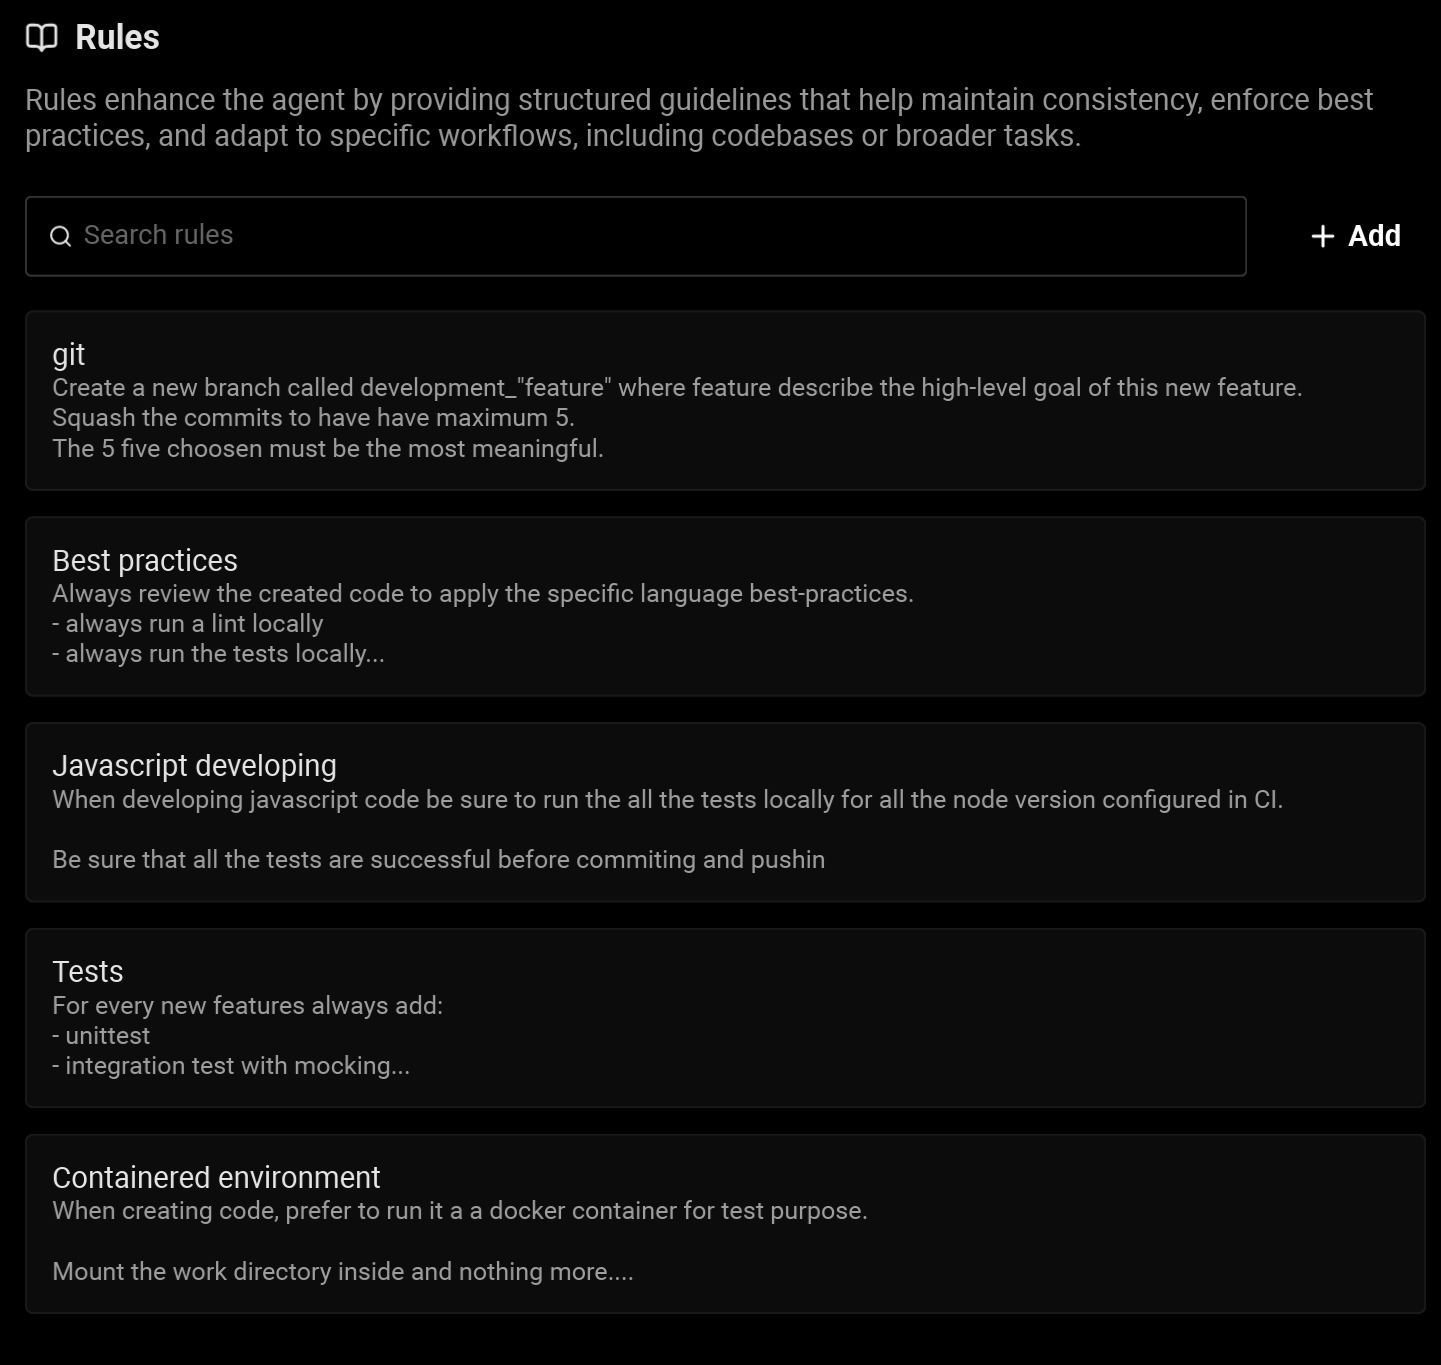Click the open-book Rules icon
This screenshot has width=1441, height=1365.
coord(42,36)
